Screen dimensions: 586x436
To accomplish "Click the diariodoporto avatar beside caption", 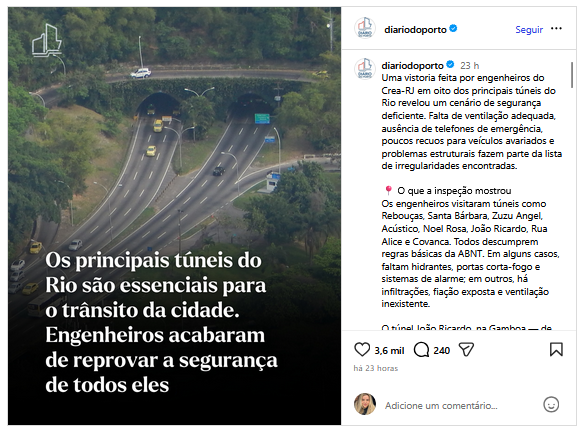I will [365, 69].
